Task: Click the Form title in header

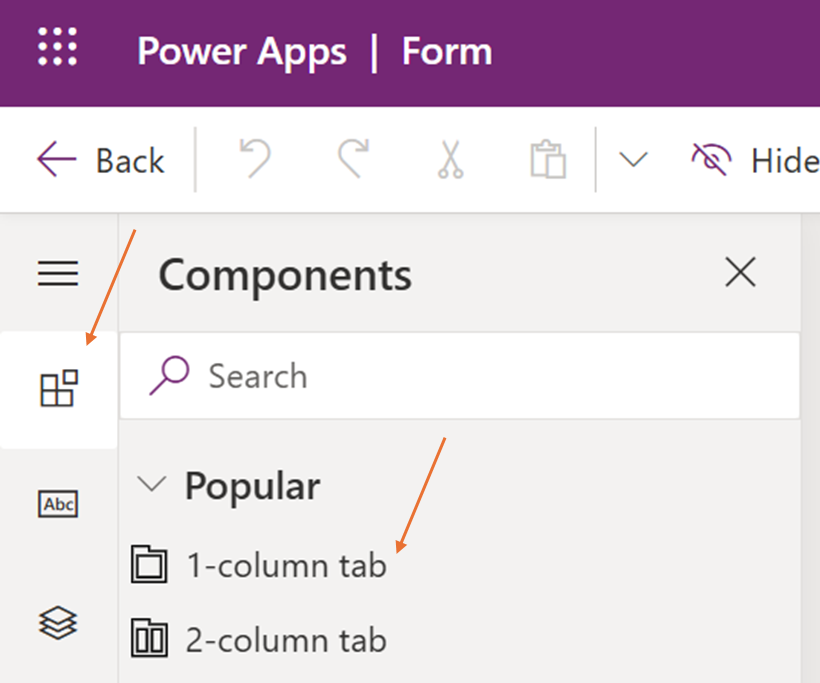Action: (446, 51)
